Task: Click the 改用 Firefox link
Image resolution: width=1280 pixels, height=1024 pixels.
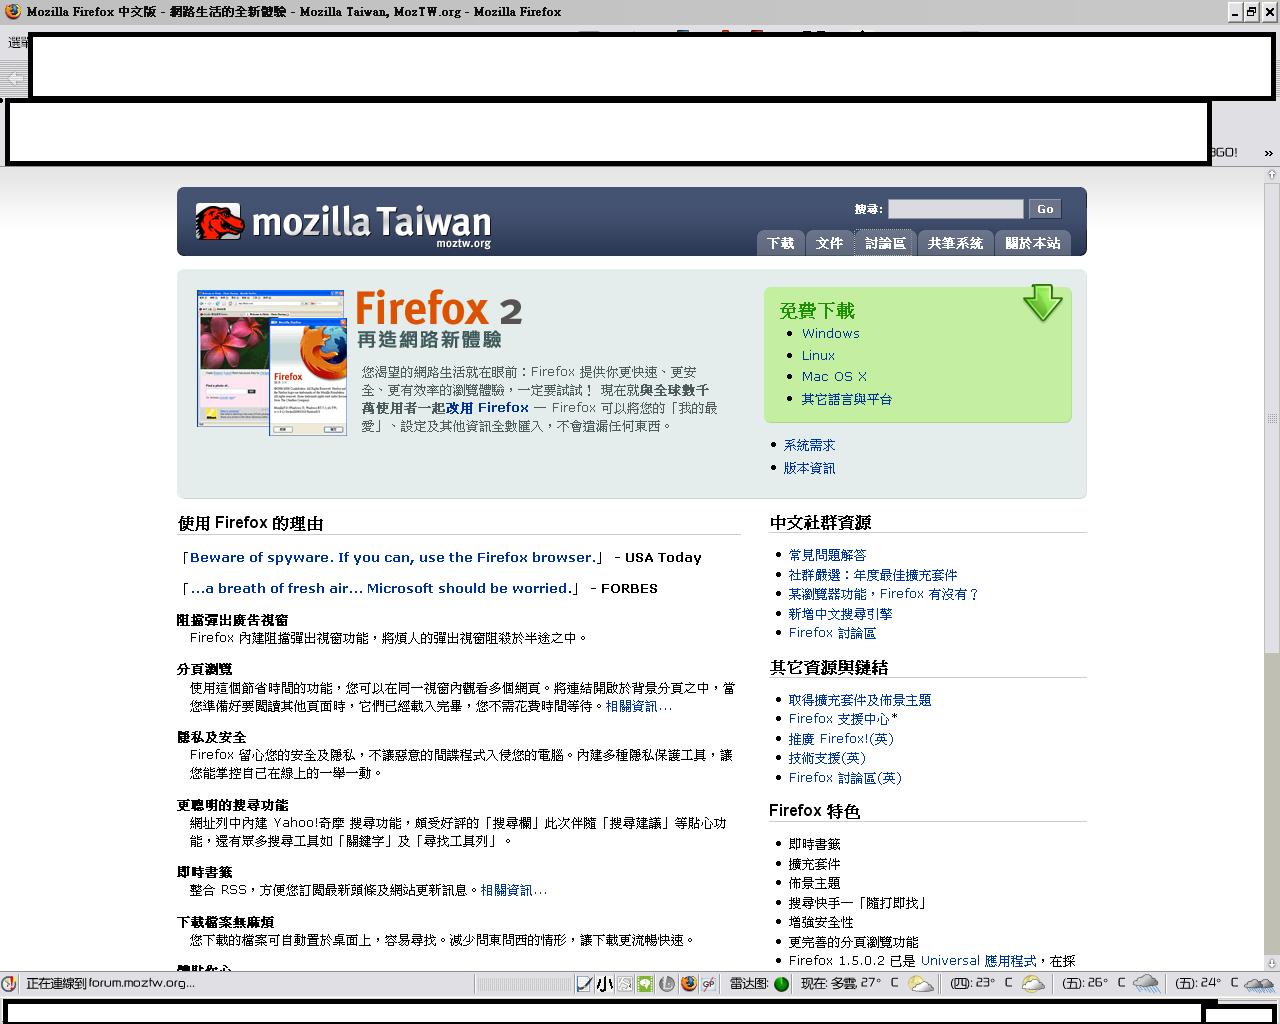Action: [487, 408]
